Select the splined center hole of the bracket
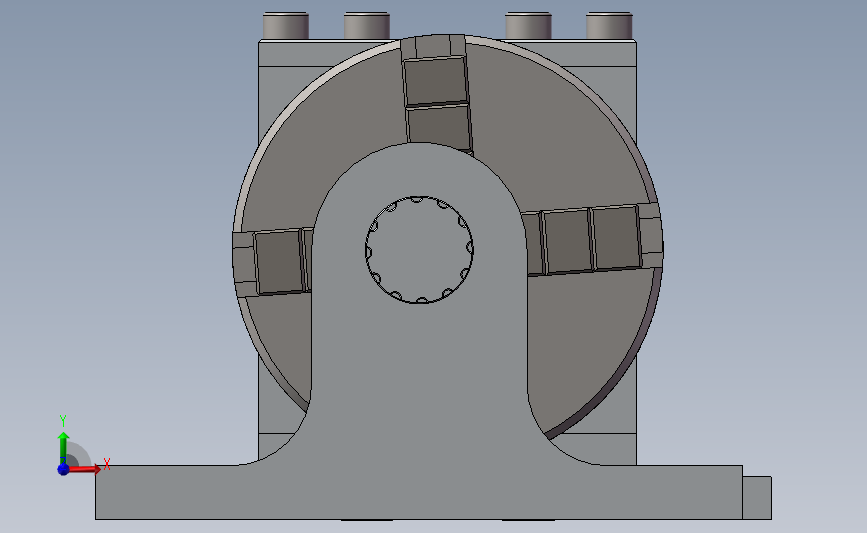Viewport: 867px width, 533px height. [x=419, y=249]
